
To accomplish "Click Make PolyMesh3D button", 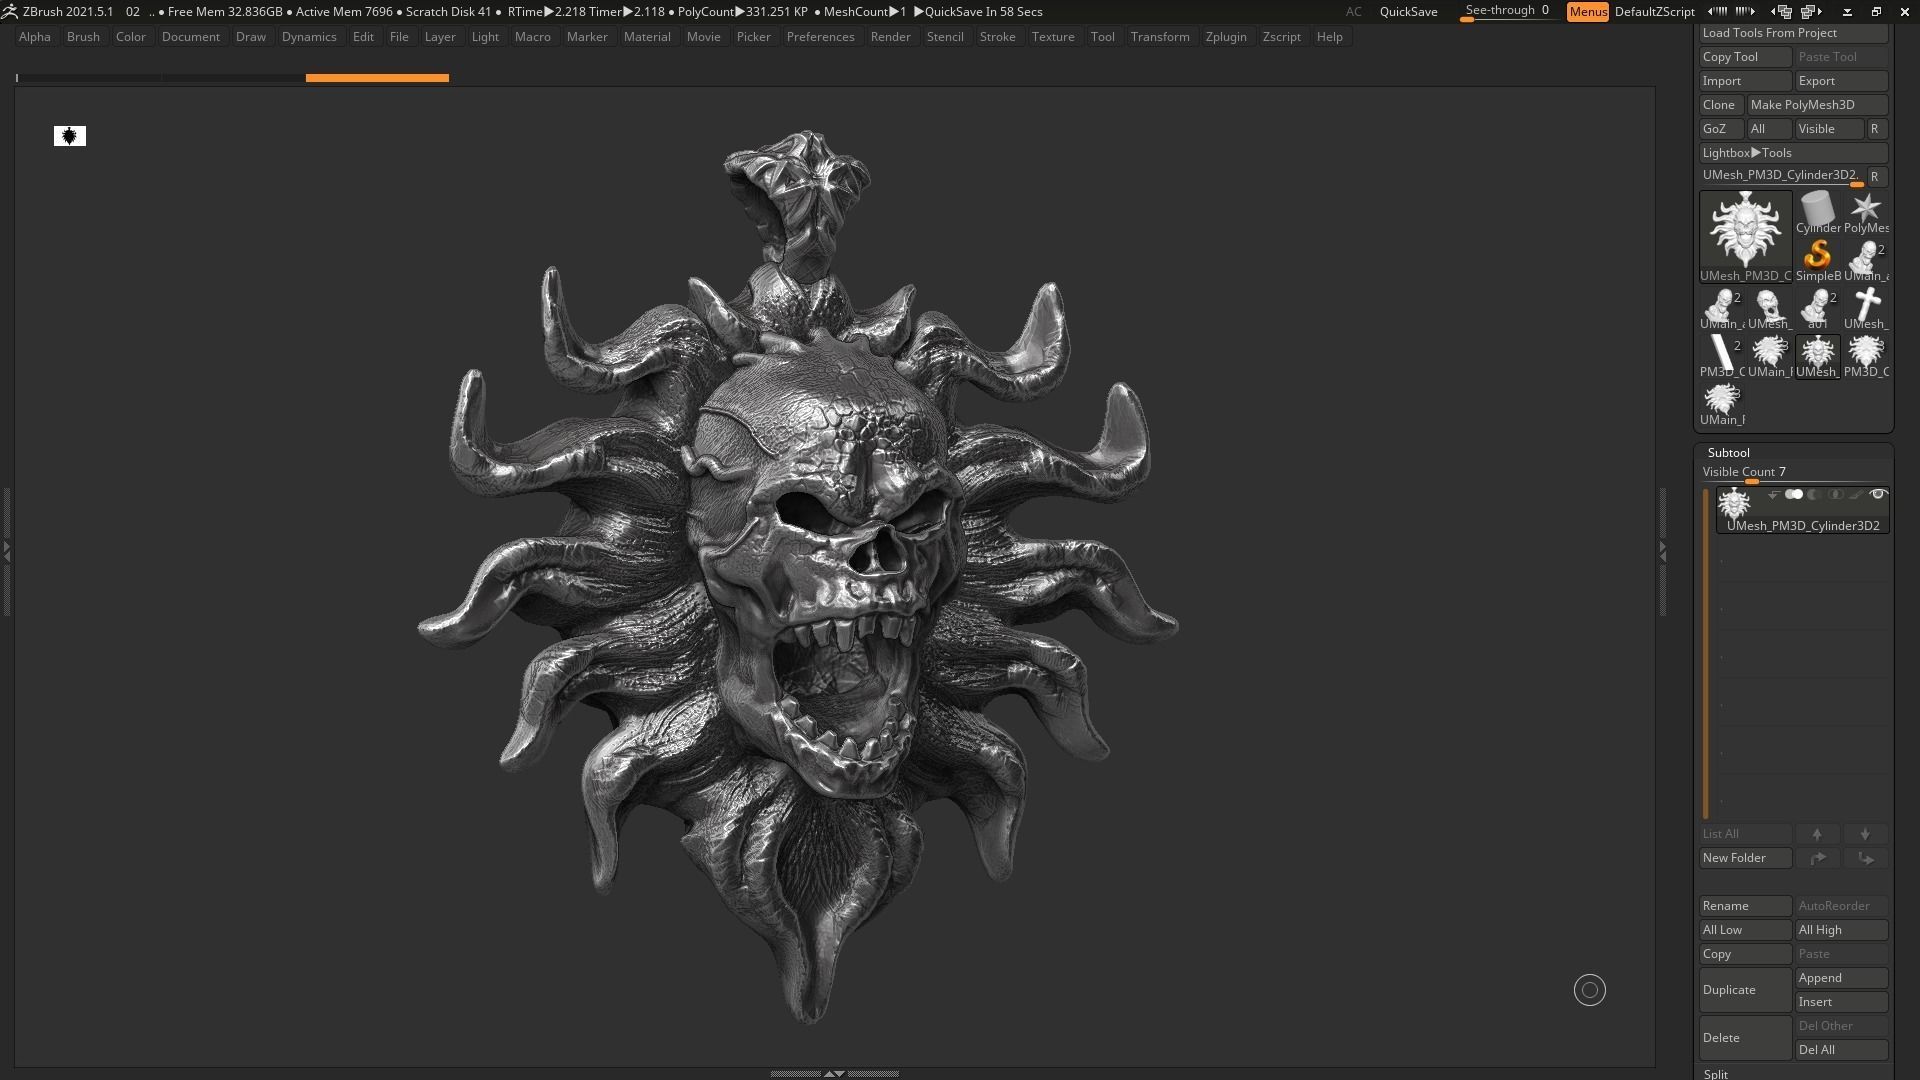I will [1817, 105].
